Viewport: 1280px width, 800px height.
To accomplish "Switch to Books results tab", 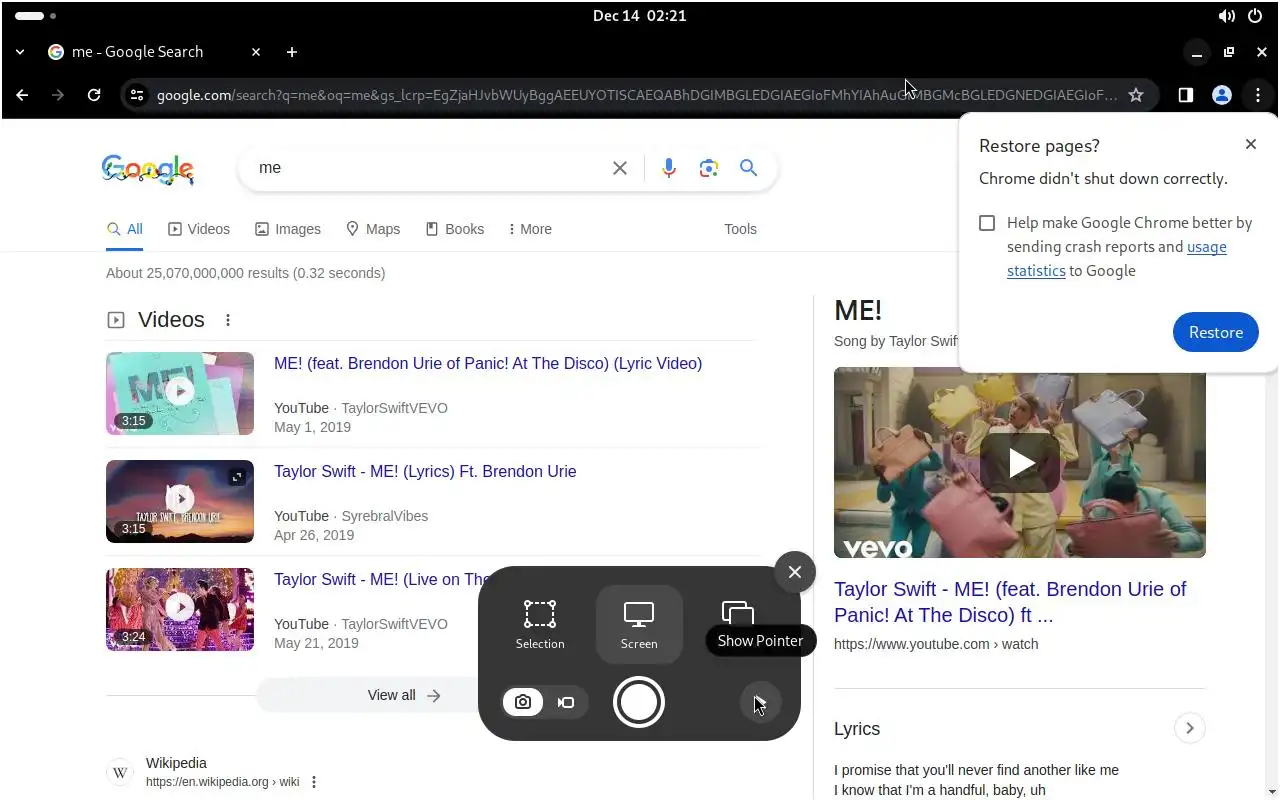I will click(x=455, y=229).
